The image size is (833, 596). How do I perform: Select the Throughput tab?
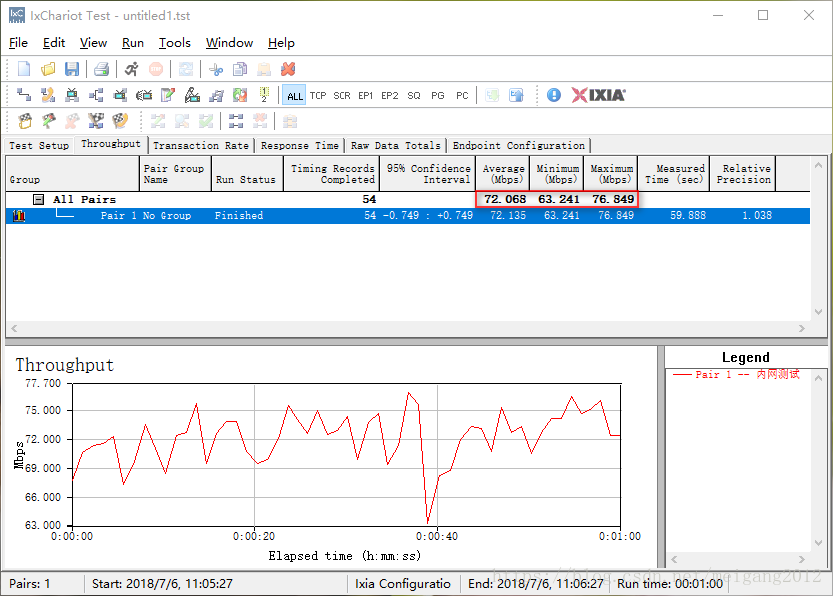point(110,144)
